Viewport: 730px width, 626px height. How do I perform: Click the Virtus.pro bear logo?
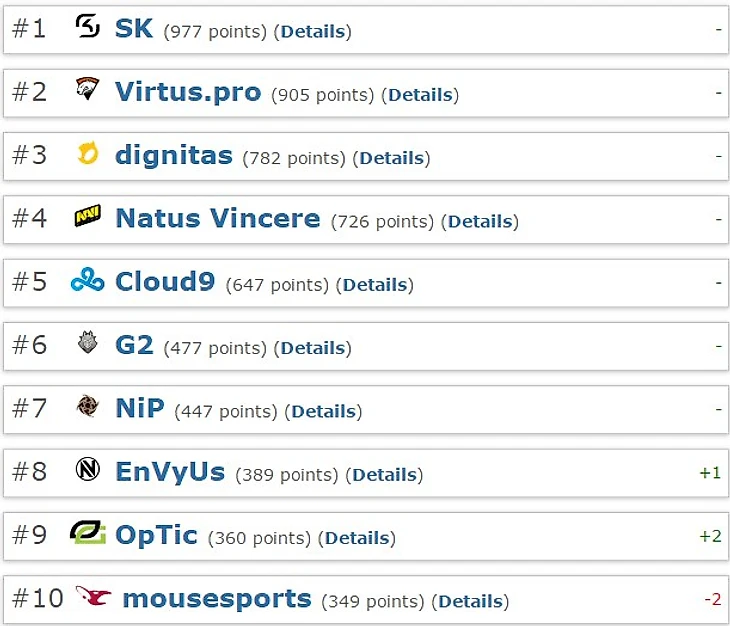88,91
